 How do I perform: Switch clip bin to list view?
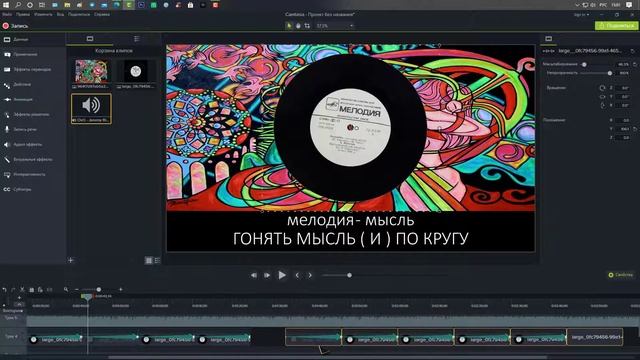point(157,260)
